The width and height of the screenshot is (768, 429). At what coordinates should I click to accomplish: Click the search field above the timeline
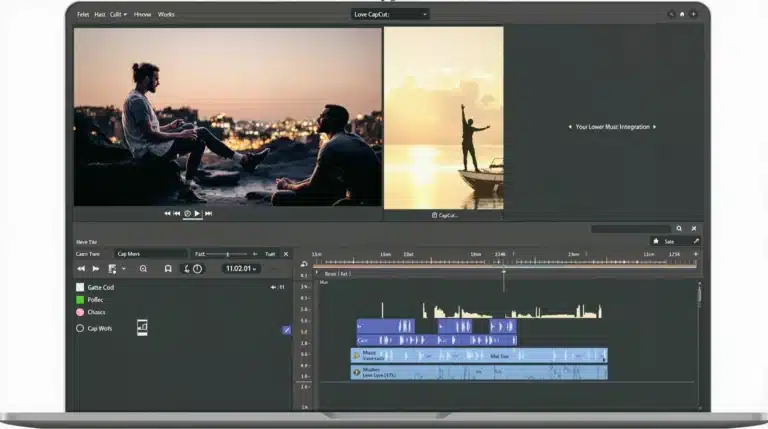pos(630,229)
